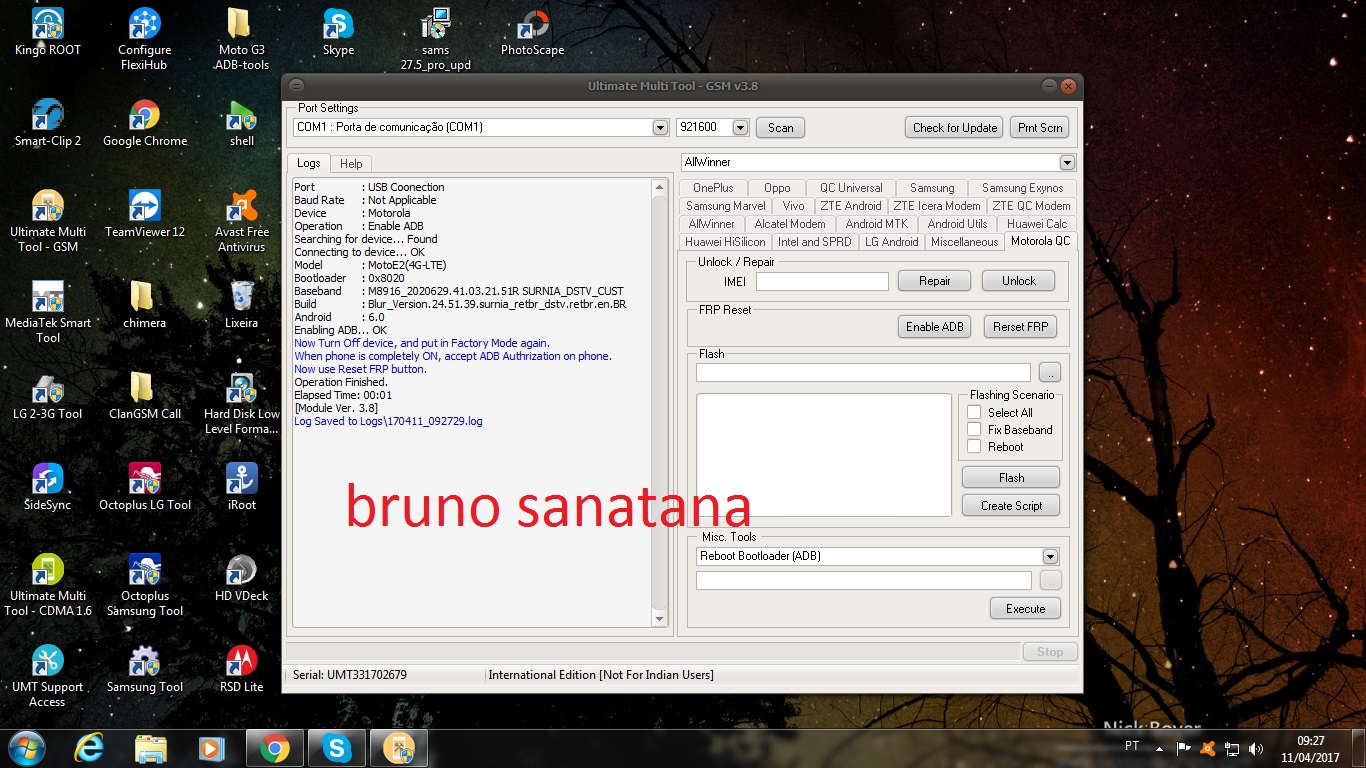Launch Google Chrome from the desktop

145,123
